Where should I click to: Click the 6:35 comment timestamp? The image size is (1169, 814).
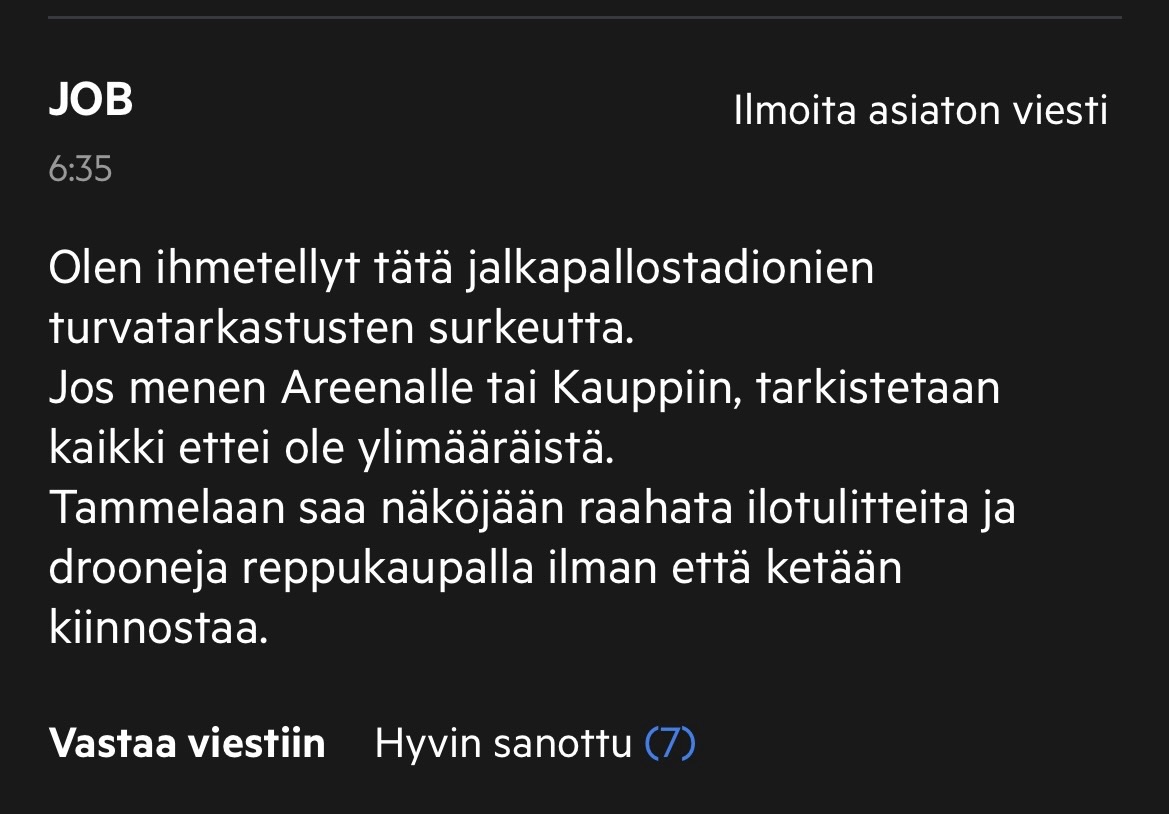pyautogui.click(x=80, y=169)
